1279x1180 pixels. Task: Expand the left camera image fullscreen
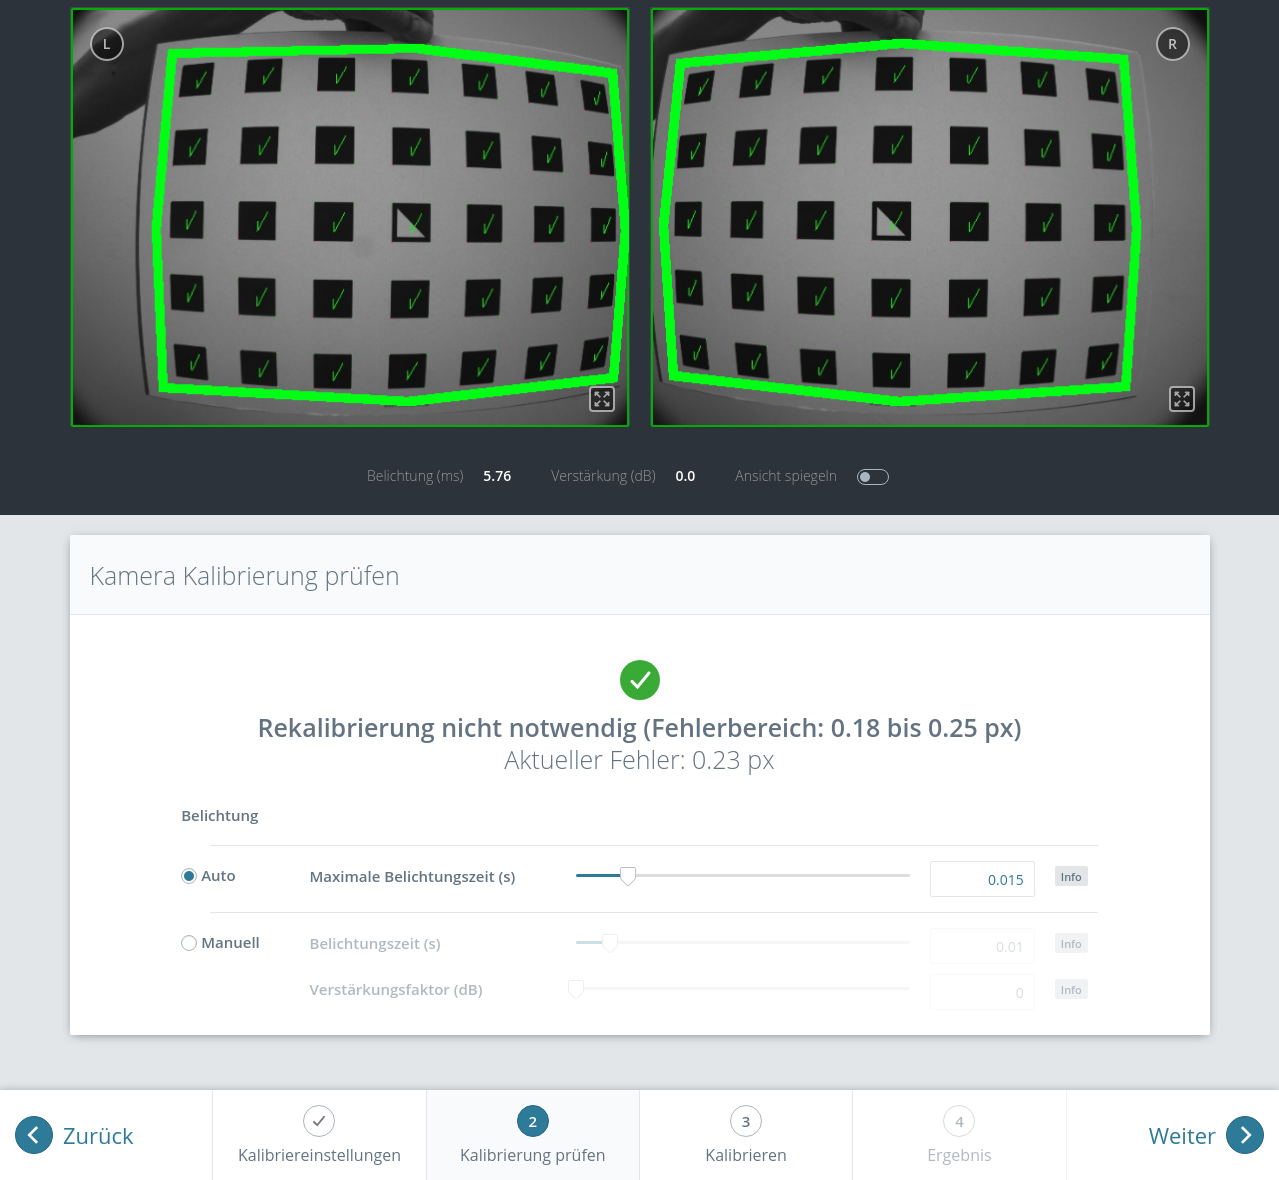tap(602, 399)
